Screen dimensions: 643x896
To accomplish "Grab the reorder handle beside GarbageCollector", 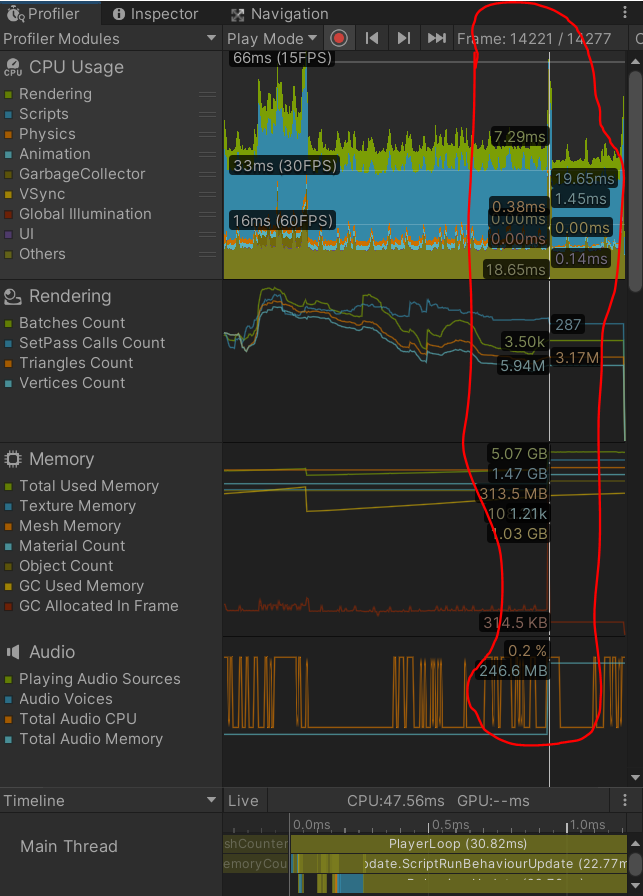I will pos(207,174).
